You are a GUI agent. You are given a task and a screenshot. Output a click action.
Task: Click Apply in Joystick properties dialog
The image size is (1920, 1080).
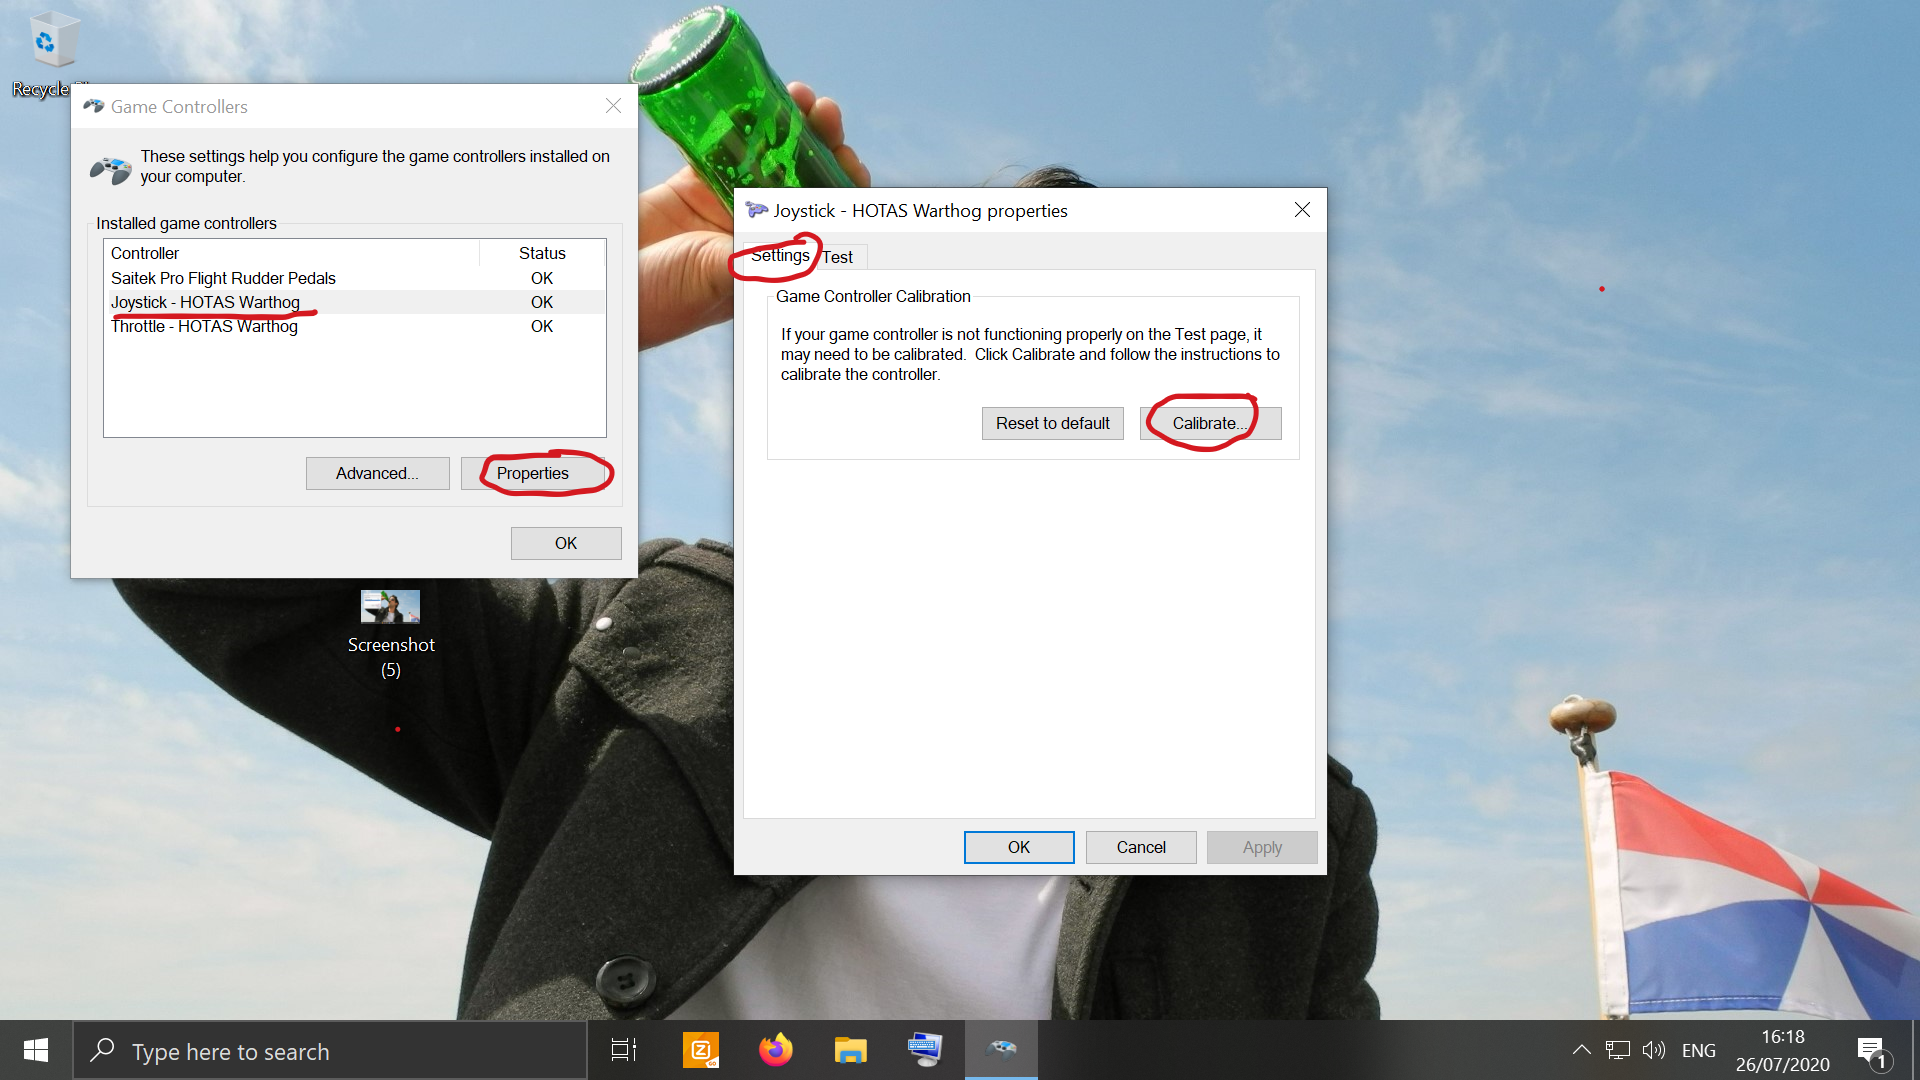1262,847
